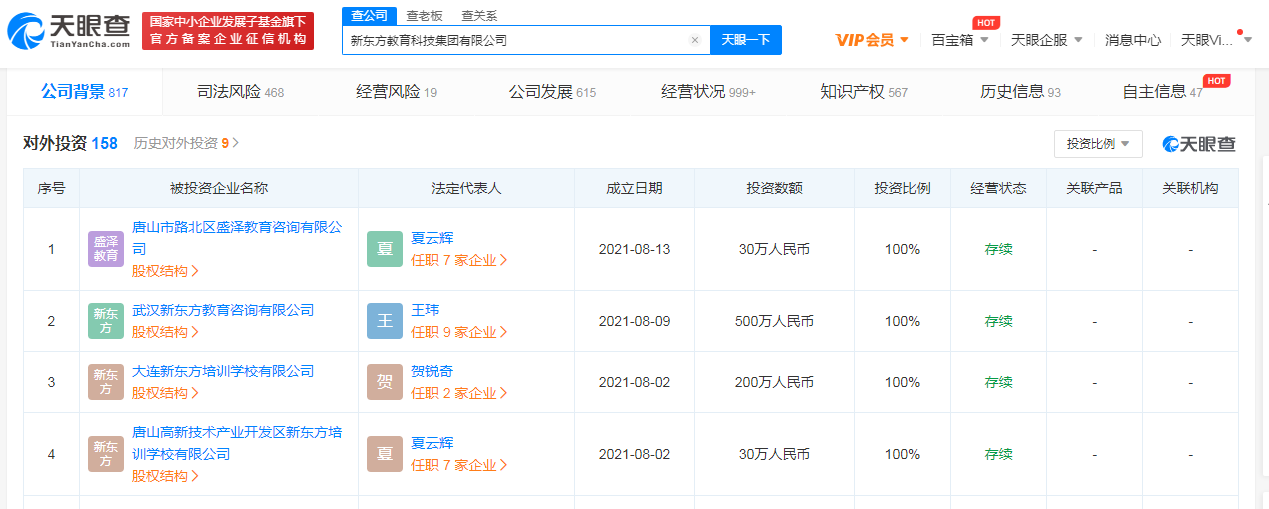
Task: Open 历史对外投资 link
Action: point(186,143)
